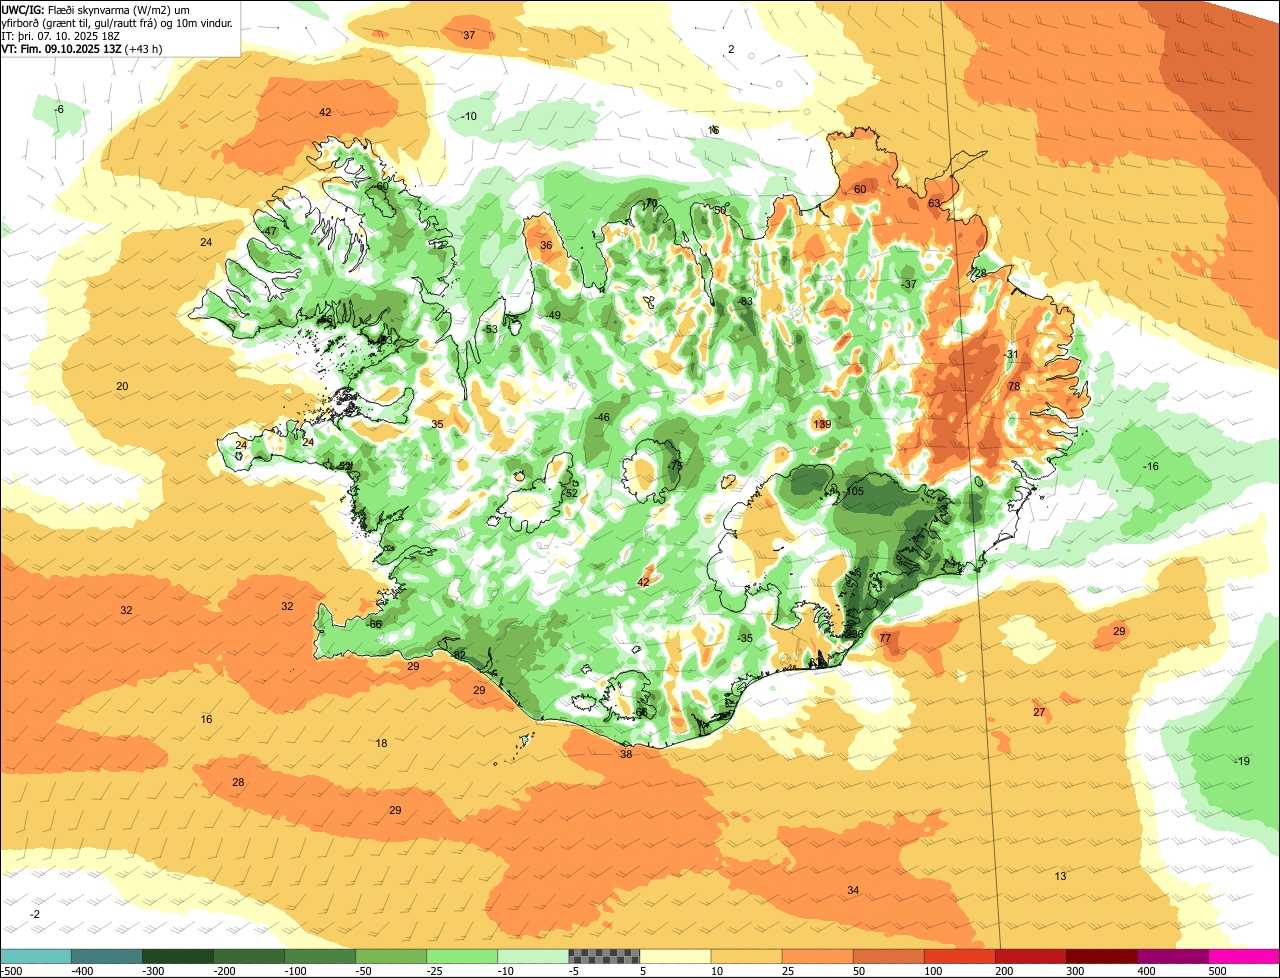Click the legend swatch labeled -10
This screenshot has height=978, width=1280.
533,956
